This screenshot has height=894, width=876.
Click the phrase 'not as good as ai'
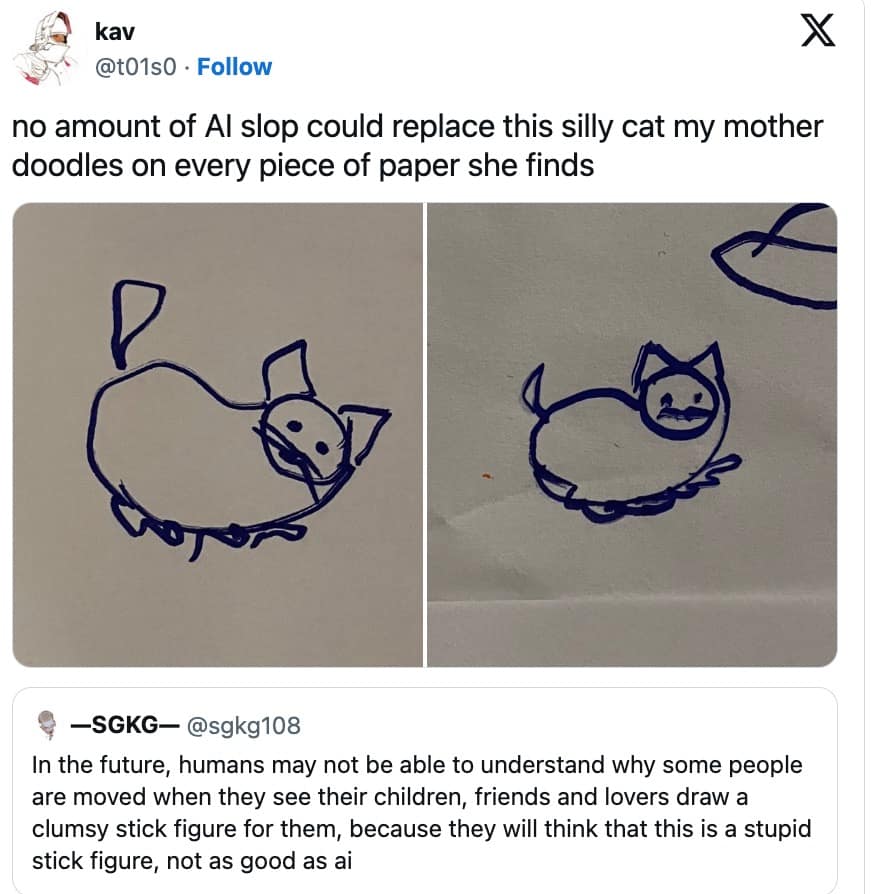click(x=259, y=860)
